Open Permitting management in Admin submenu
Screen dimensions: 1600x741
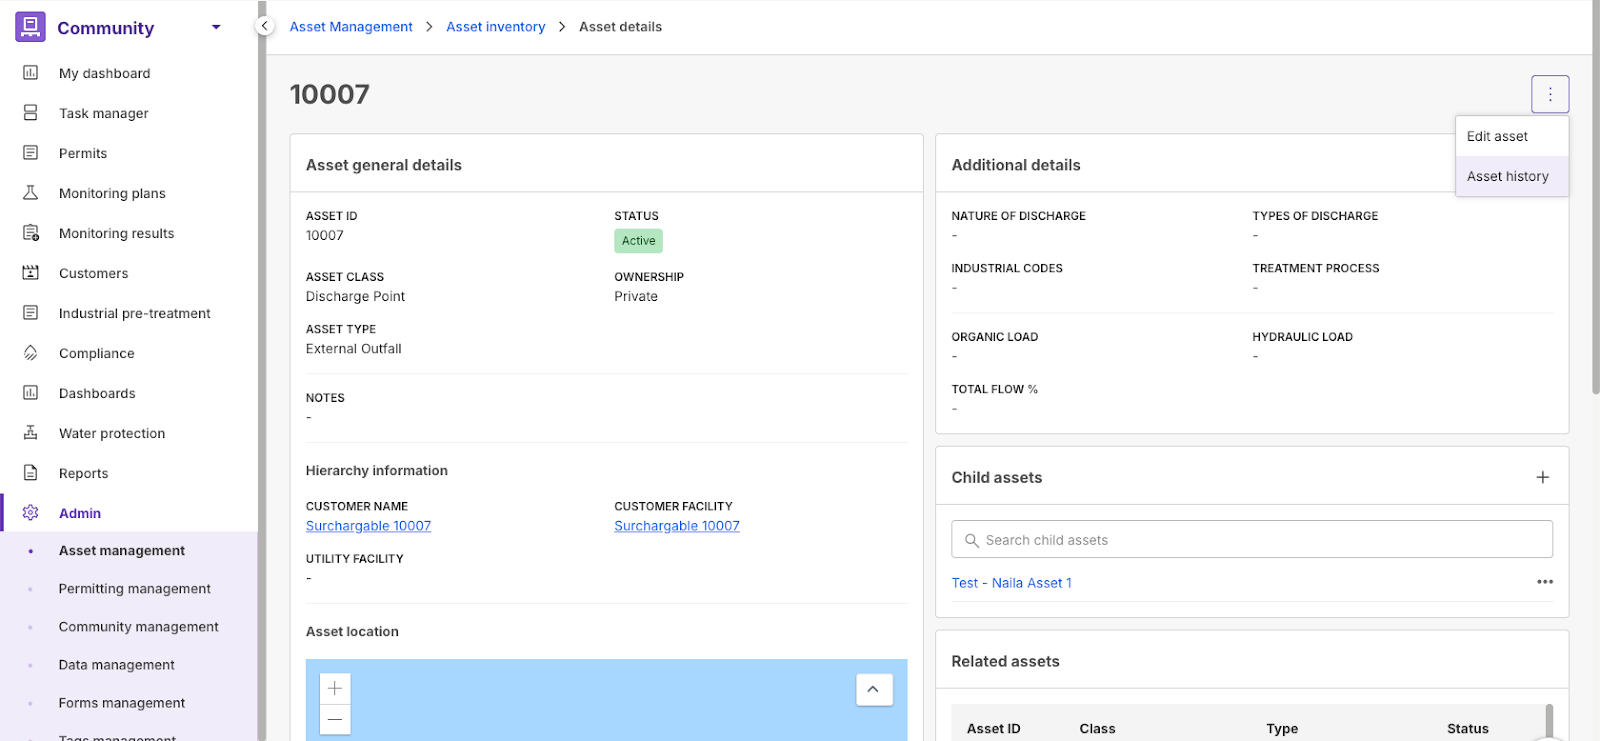pyautogui.click(x=134, y=589)
